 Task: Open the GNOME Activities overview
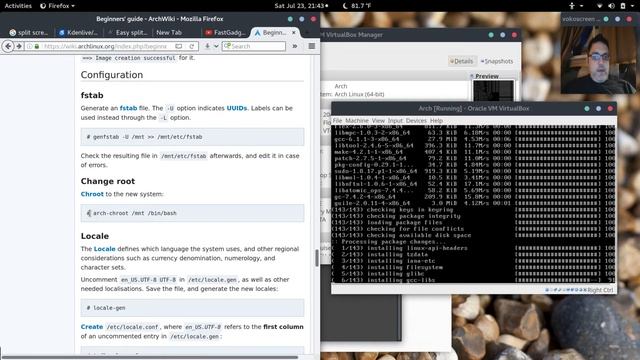click(x=18, y=6)
